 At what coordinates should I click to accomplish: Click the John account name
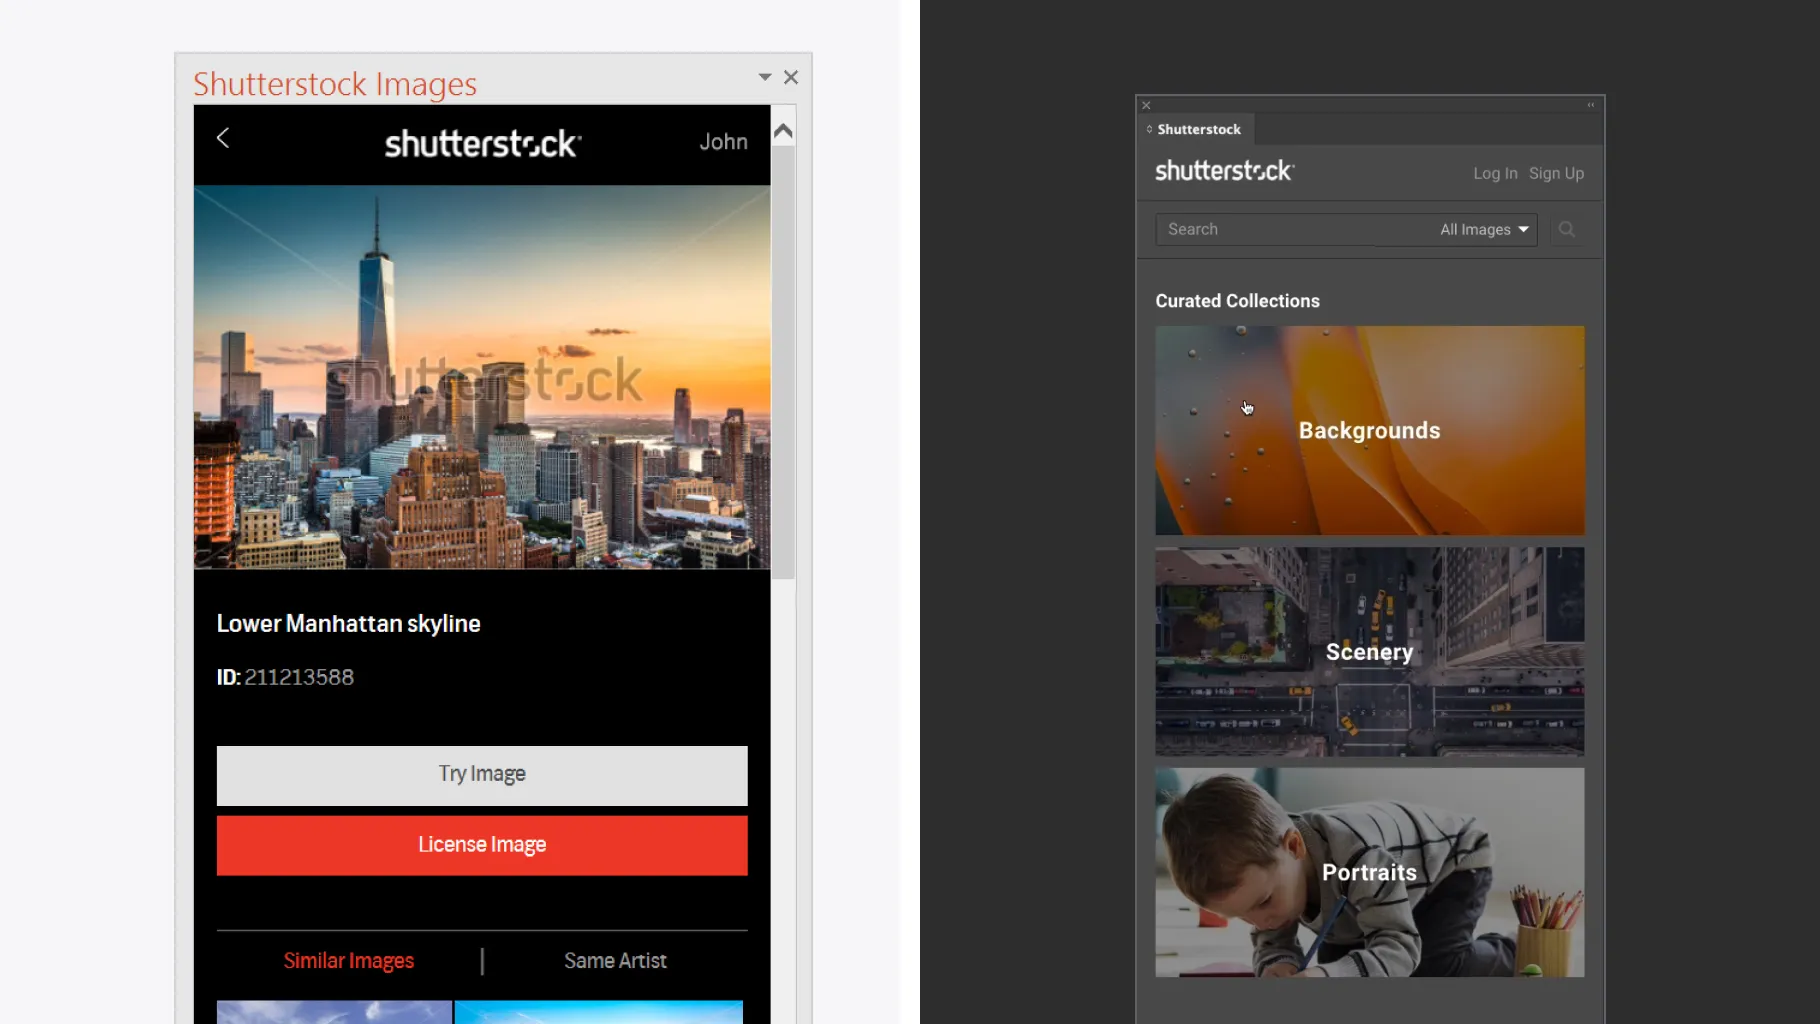click(723, 142)
